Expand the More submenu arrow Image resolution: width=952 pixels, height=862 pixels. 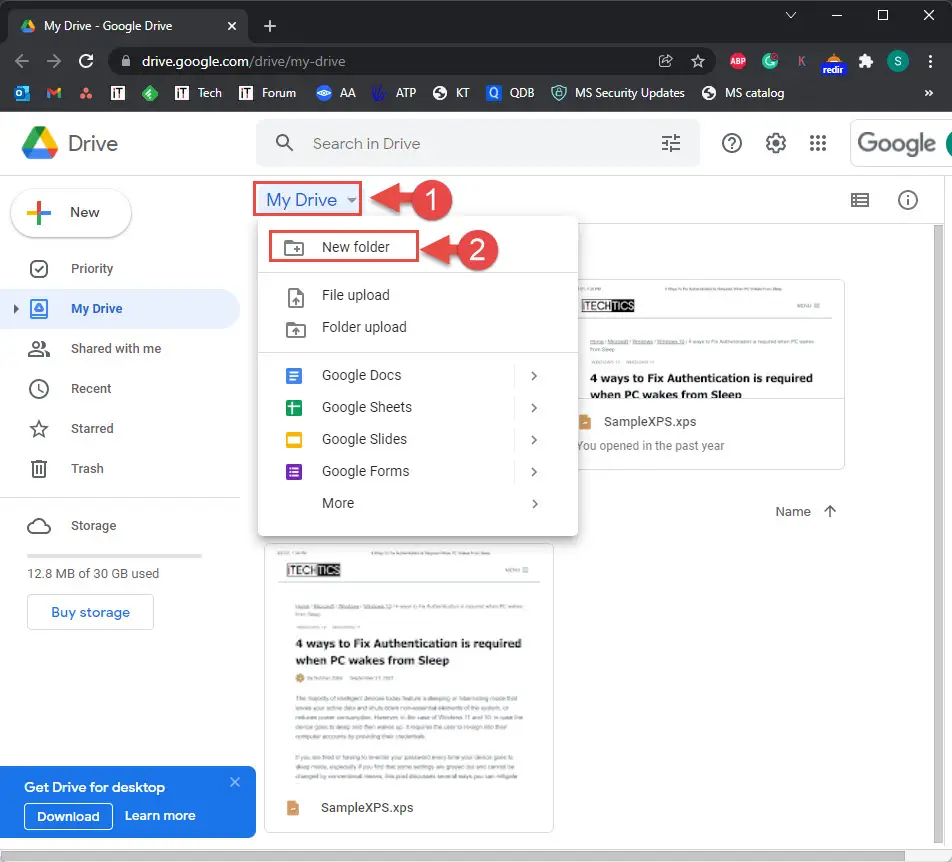[x=534, y=503]
